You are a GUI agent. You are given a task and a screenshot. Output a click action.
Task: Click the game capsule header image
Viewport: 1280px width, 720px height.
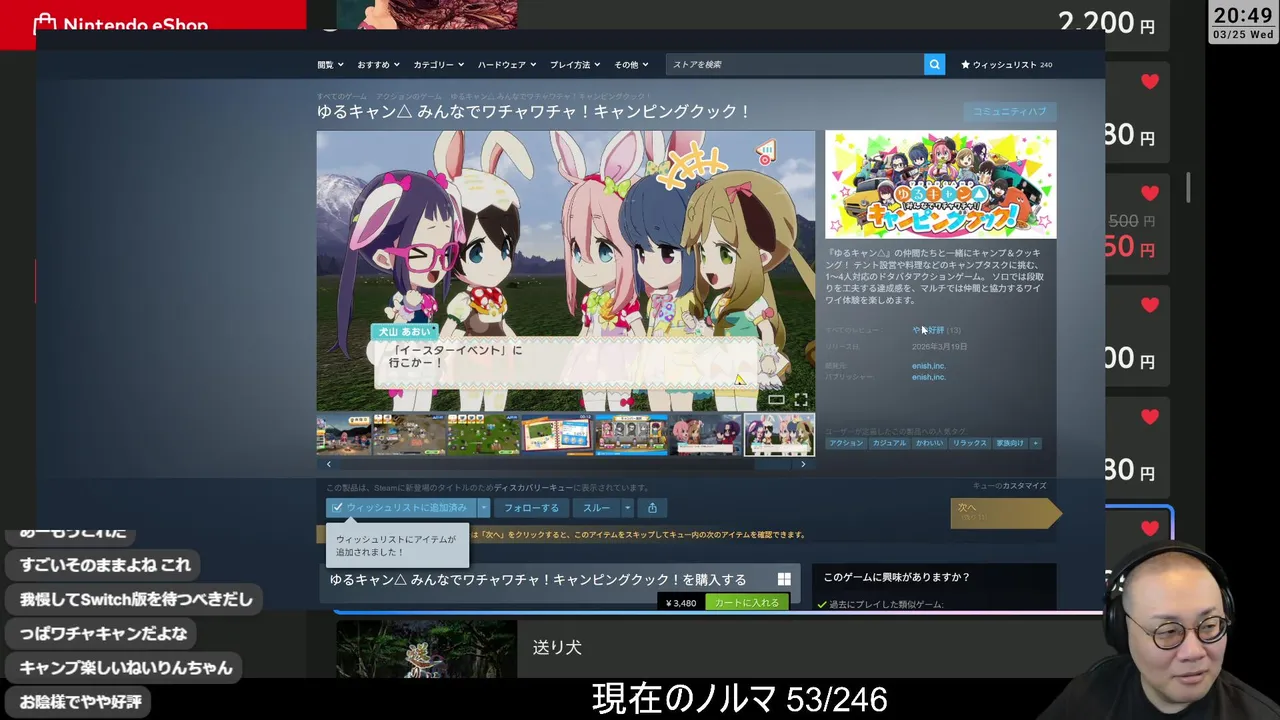coord(940,184)
